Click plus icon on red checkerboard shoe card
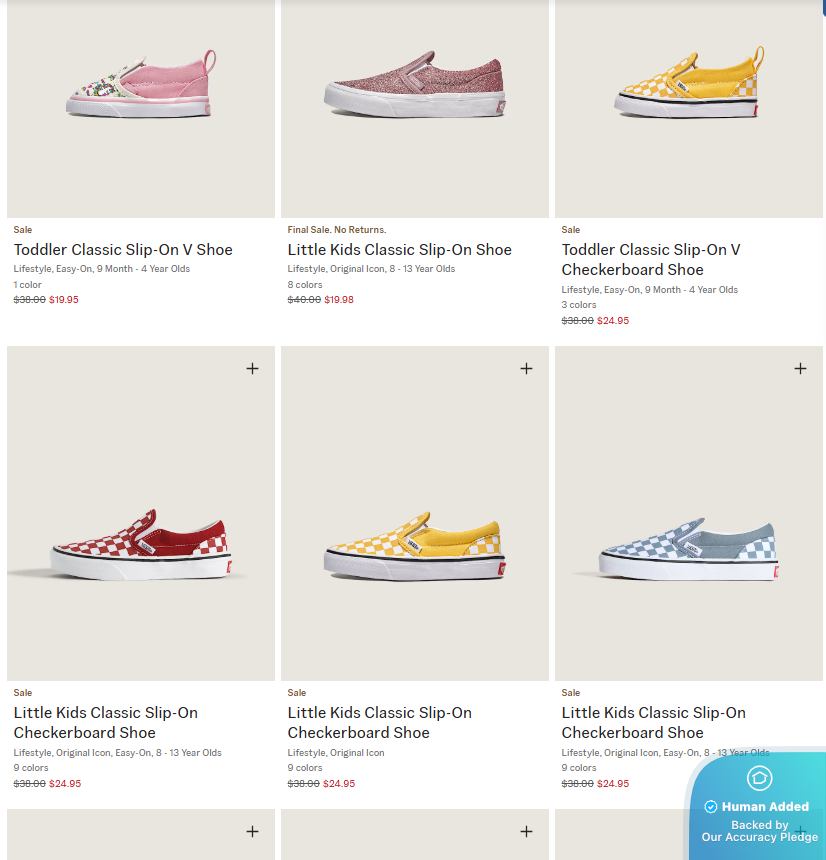This screenshot has height=860, width=826. [252, 368]
